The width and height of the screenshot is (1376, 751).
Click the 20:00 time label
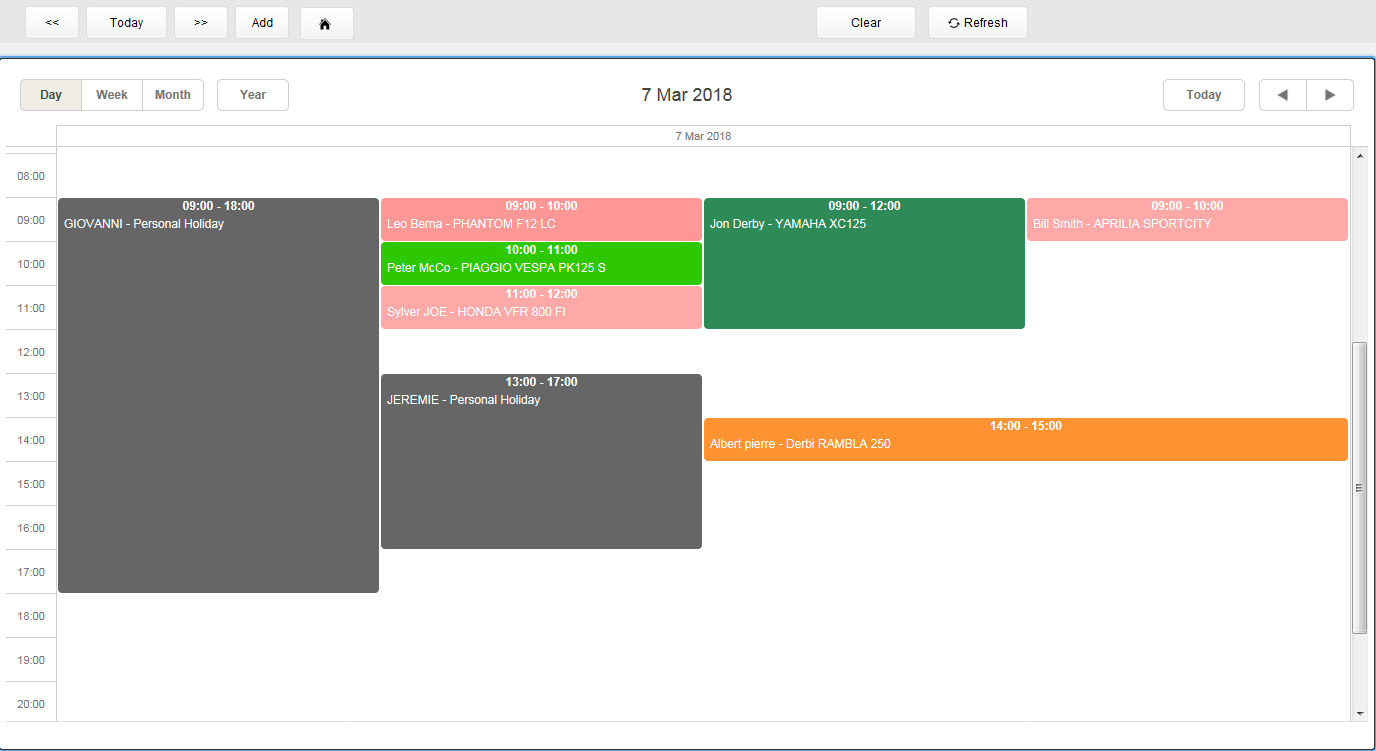[31, 704]
